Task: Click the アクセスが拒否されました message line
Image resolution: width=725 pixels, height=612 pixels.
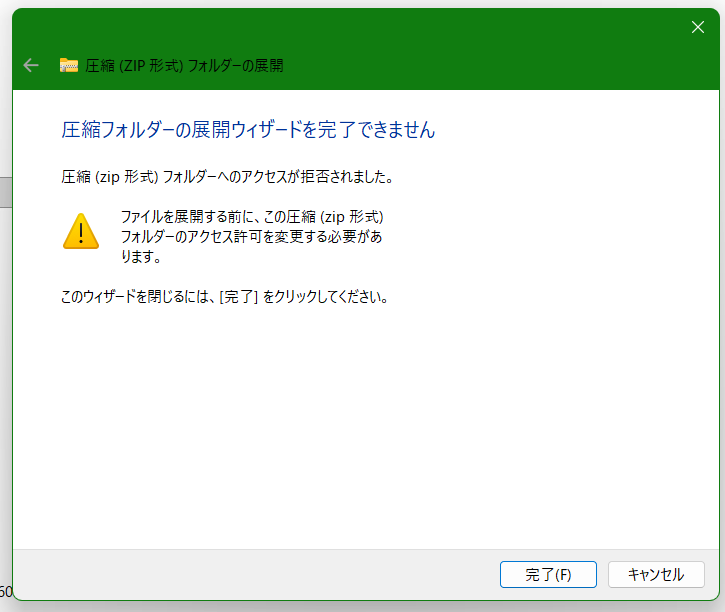Action: [x=227, y=177]
